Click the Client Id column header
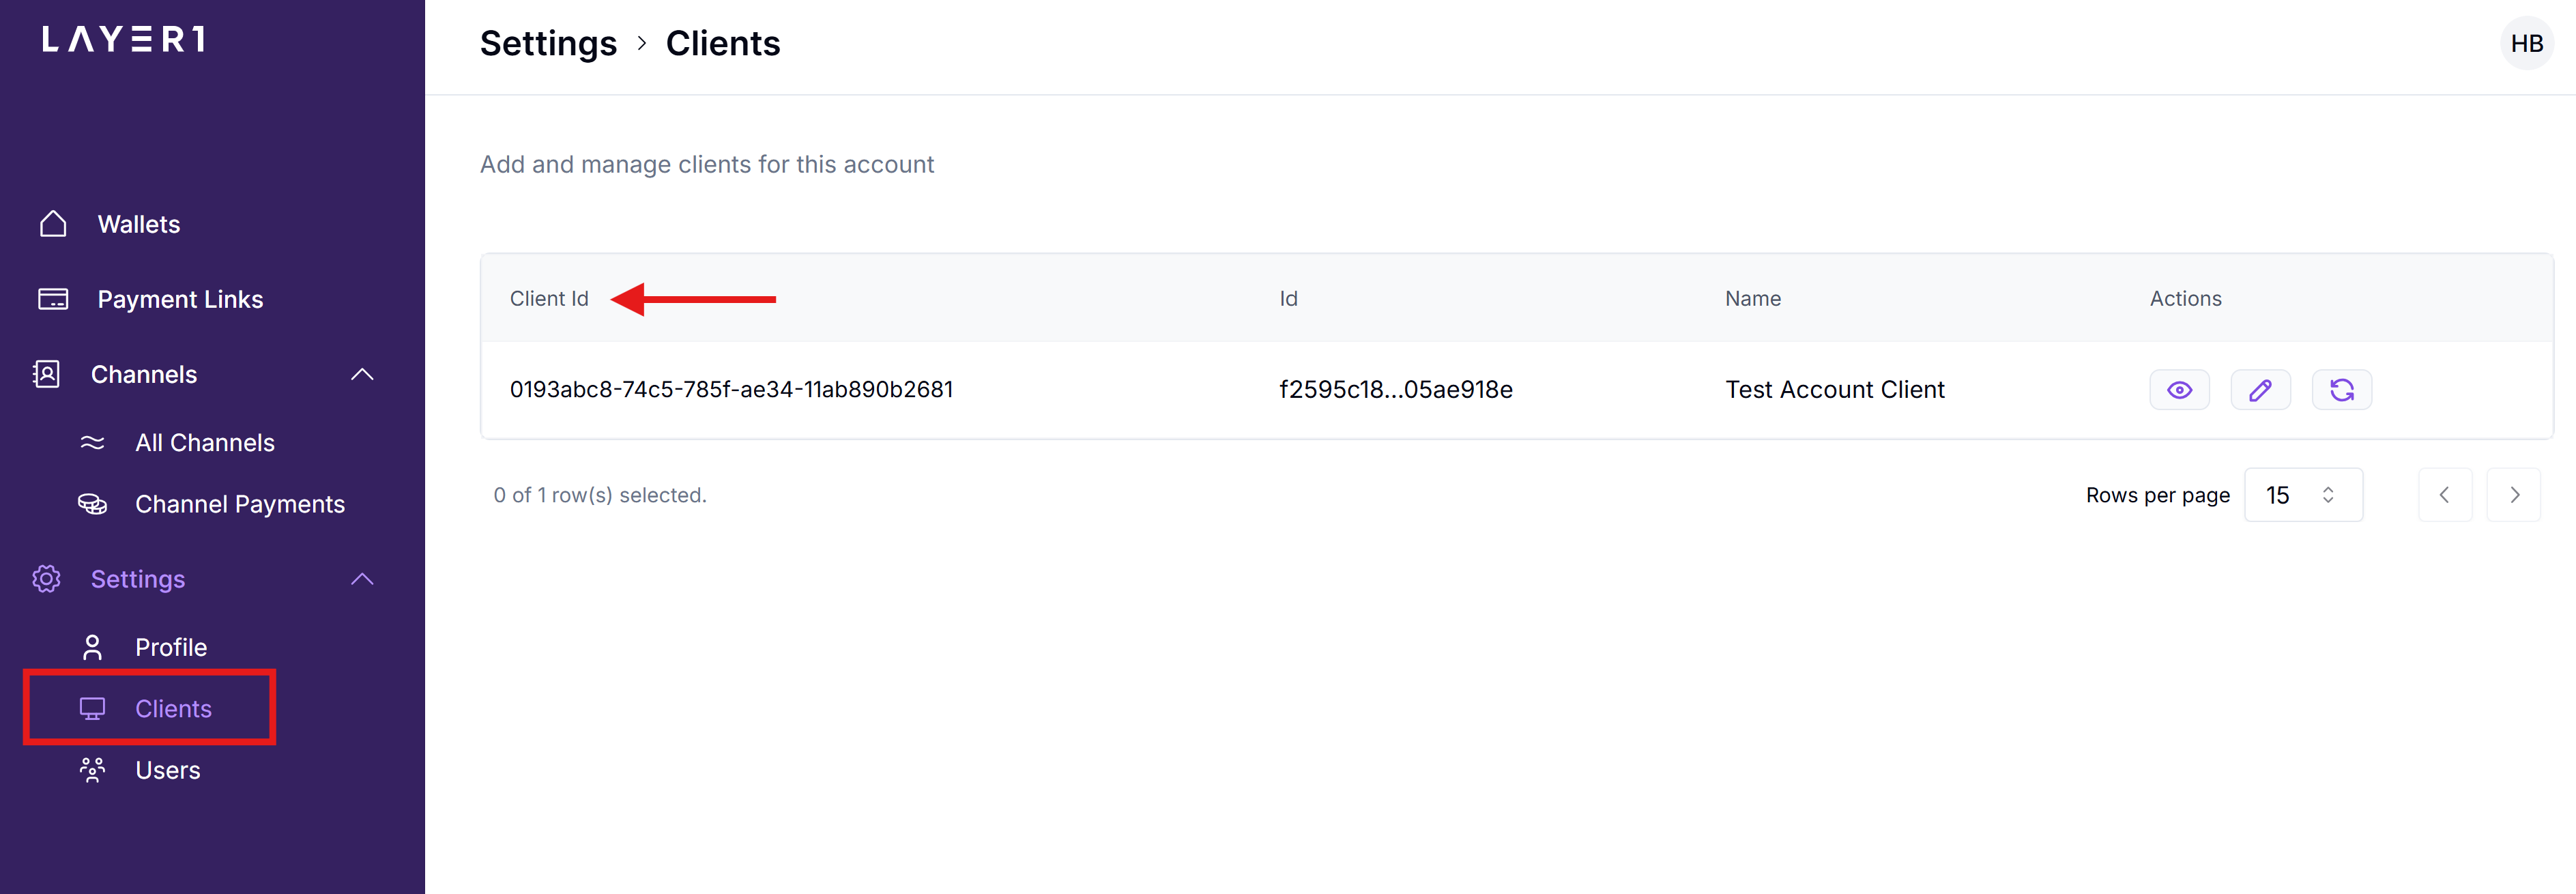Screen dimensions: 2576x894 tap(549, 299)
